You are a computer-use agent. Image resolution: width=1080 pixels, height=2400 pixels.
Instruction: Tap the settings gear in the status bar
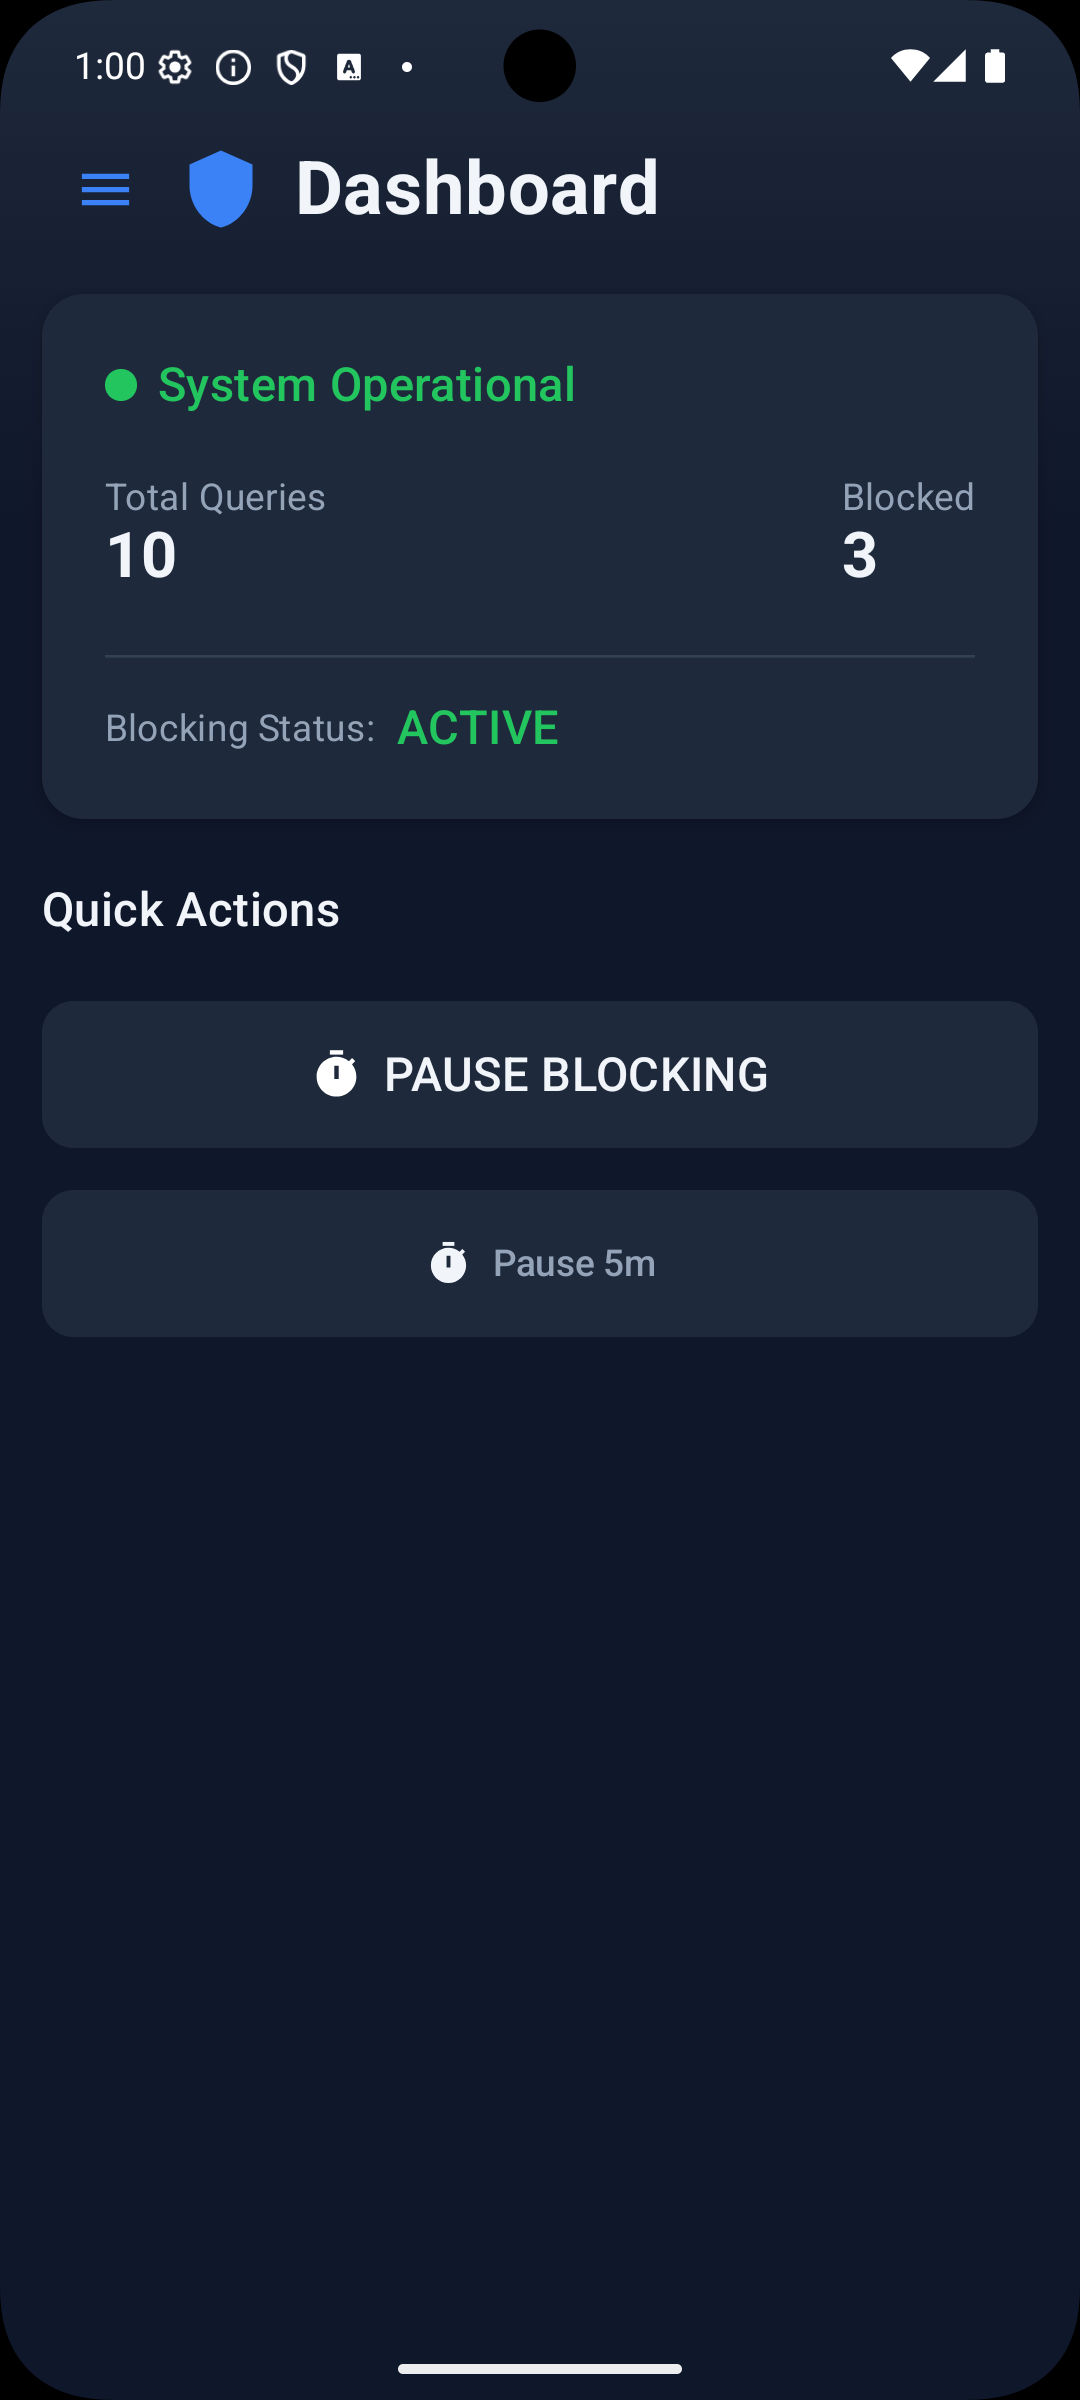point(176,65)
